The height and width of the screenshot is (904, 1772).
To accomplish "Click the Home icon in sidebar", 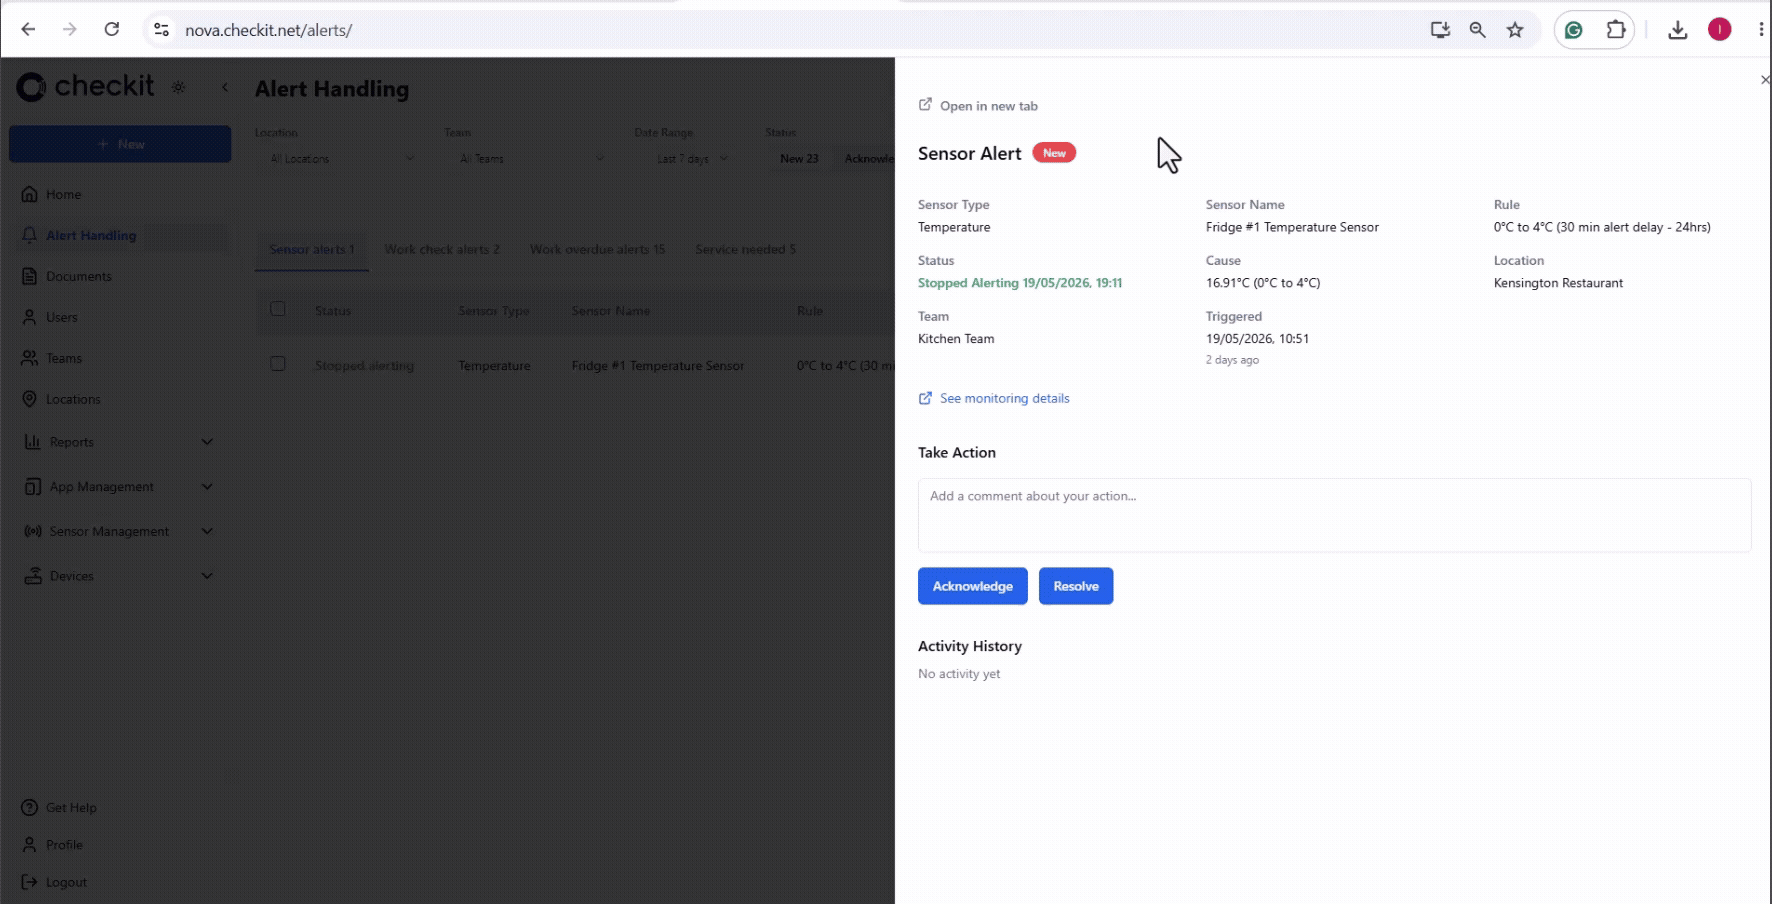I will (30, 194).
